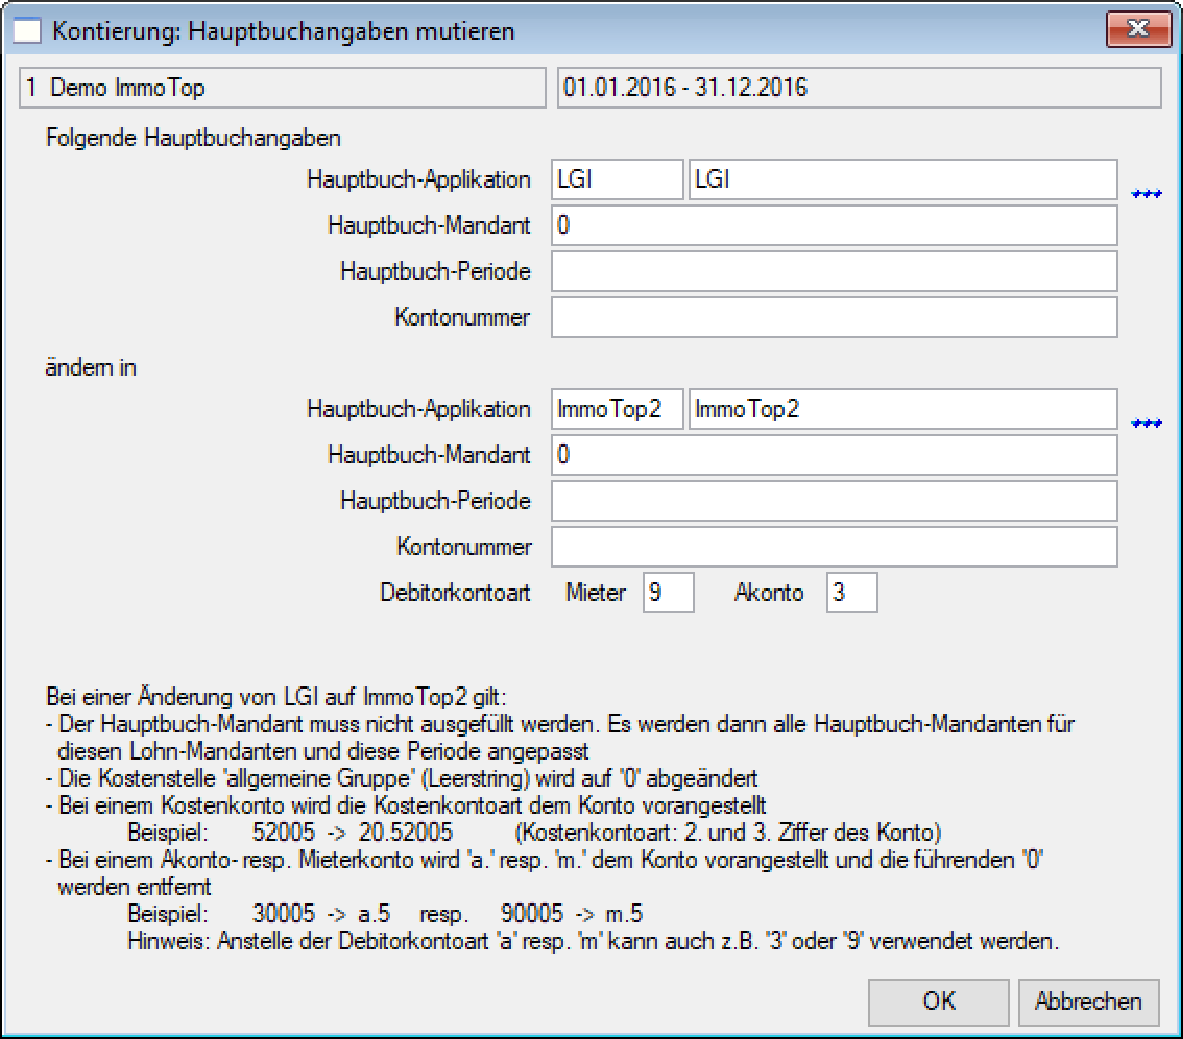This screenshot has height=1039, width=1183.
Task: Open lookup dots beside target ImmoTop2 application
Action: point(1146,423)
